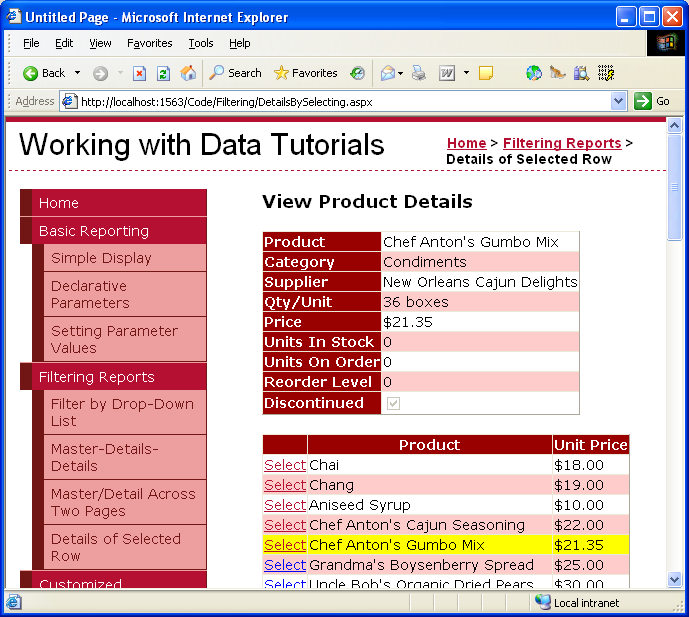Open Master/Detail Across Two Pages sidebar item
This screenshot has width=689, height=617.
click(x=122, y=502)
